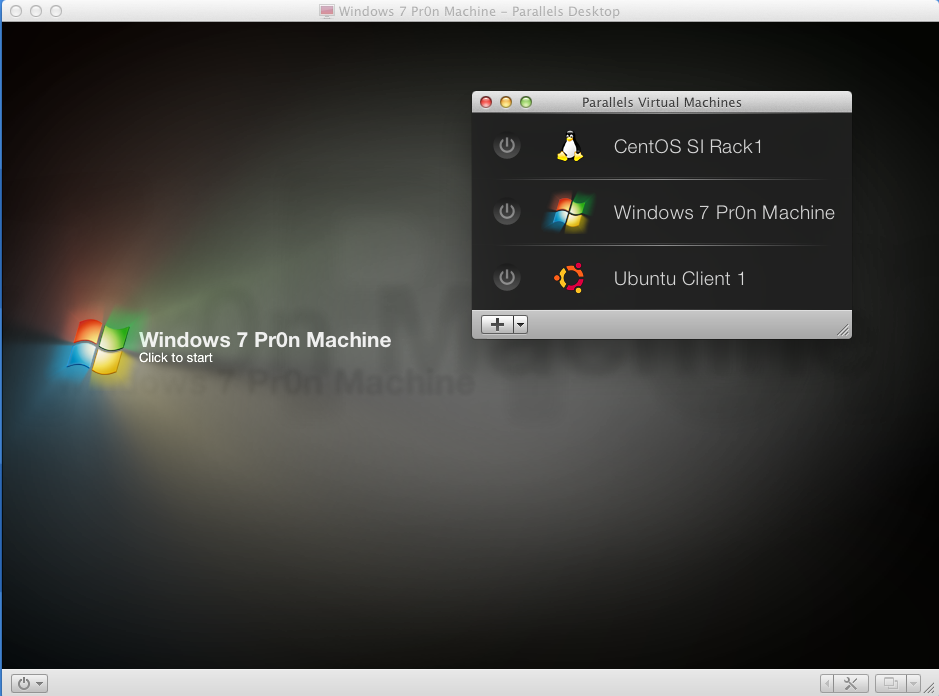This screenshot has width=939, height=696.
Task: Select CentOS SI Rack1 entry text
Action: [x=687, y=147]
